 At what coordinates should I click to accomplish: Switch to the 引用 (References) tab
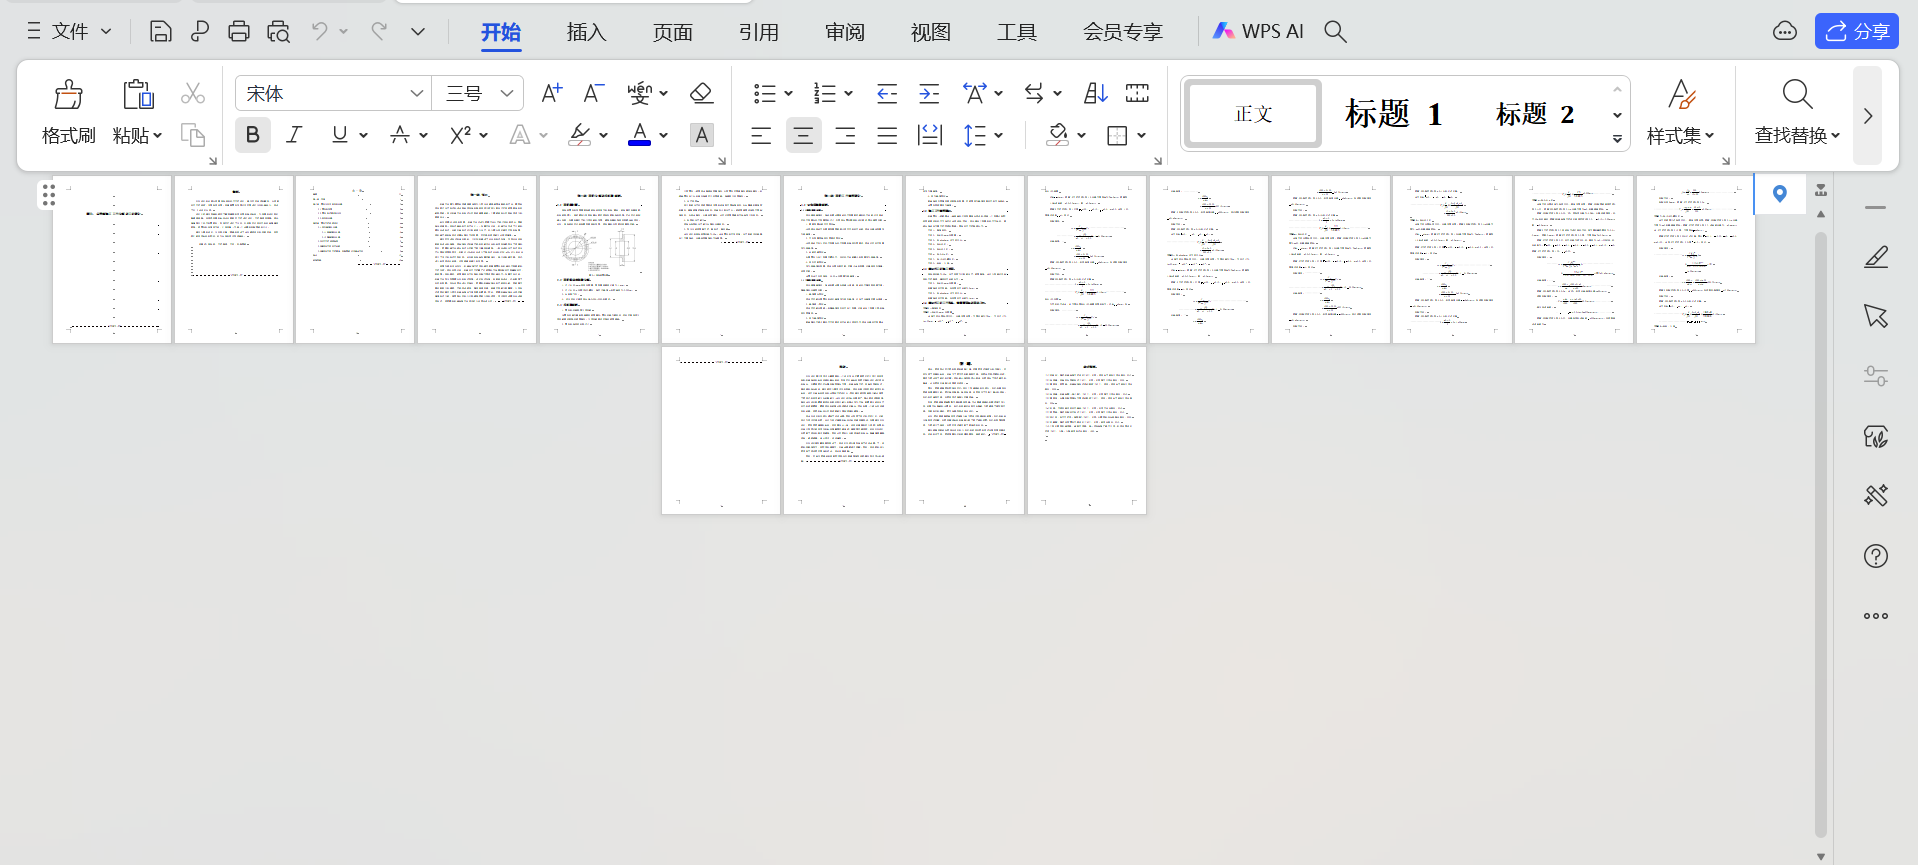coord(759,32)
